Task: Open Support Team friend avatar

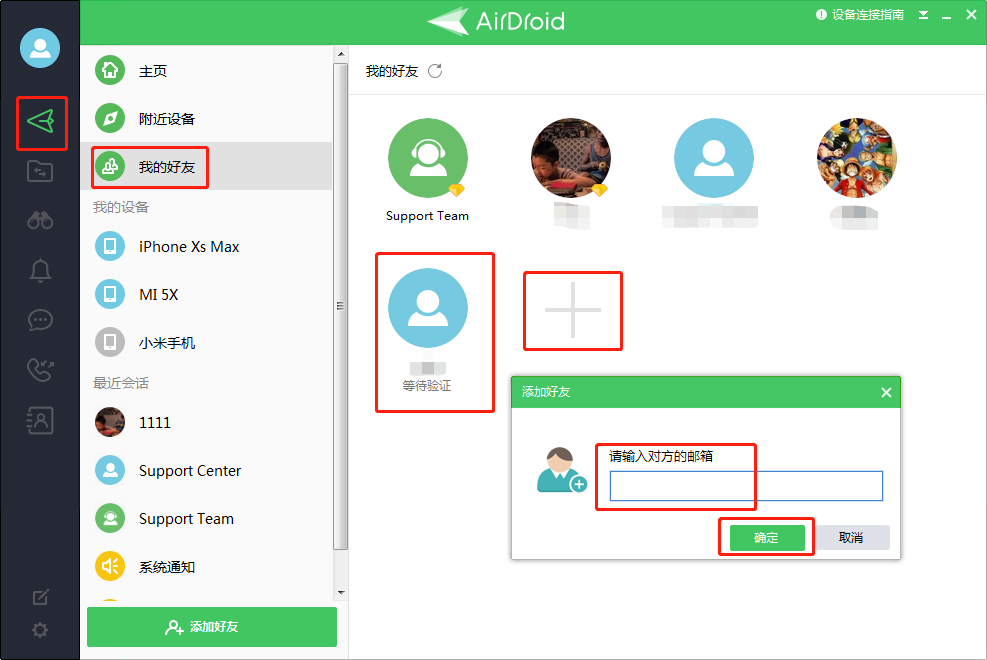Action: tap(428, 158)
